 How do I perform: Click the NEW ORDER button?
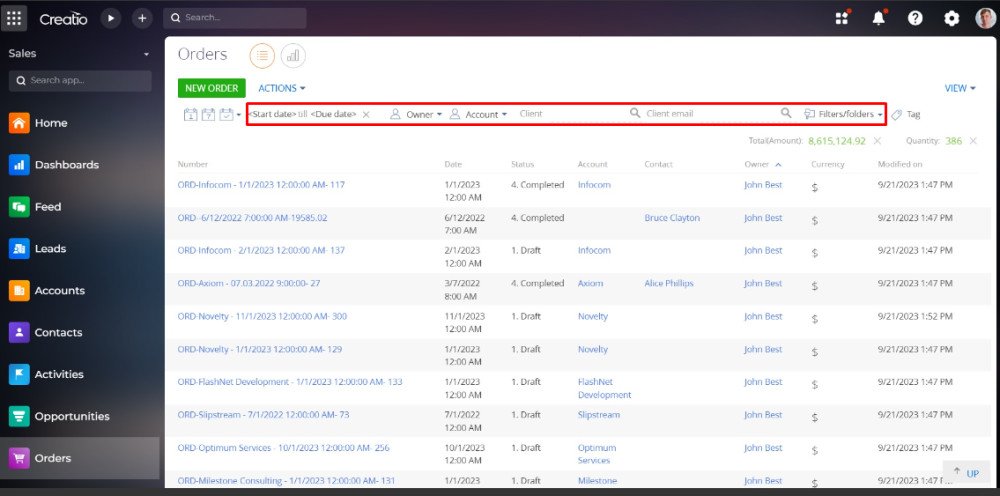pos(211,88)
